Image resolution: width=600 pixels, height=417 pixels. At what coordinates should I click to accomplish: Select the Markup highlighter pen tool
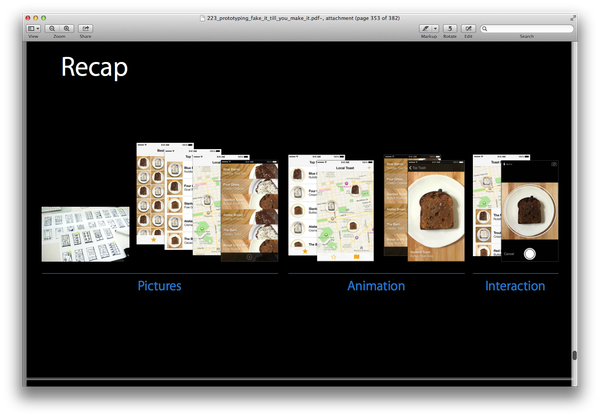(426, 28)
